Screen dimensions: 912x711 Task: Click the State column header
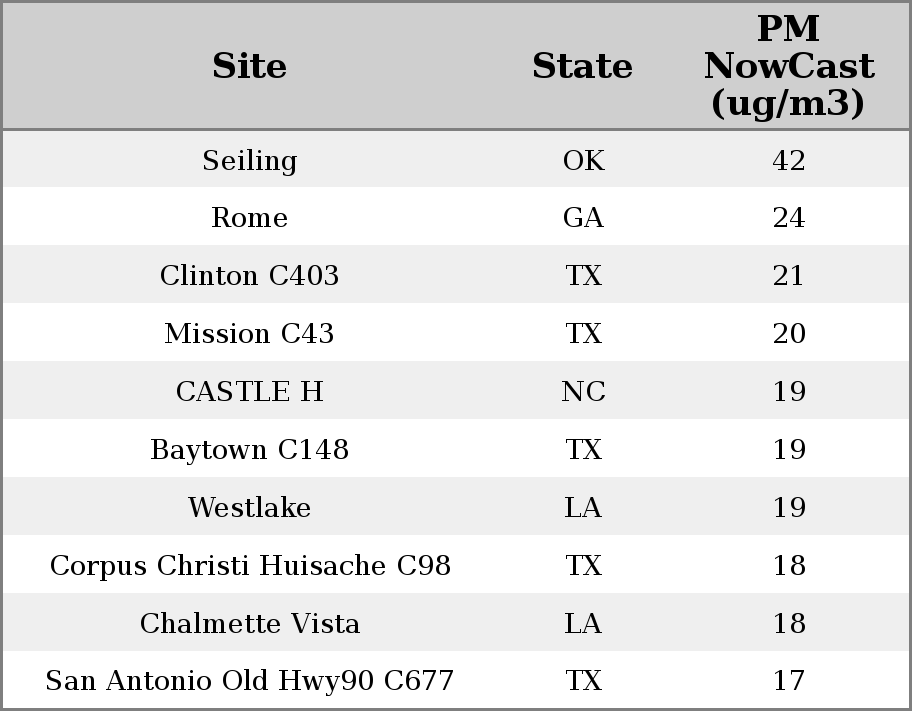582,66
